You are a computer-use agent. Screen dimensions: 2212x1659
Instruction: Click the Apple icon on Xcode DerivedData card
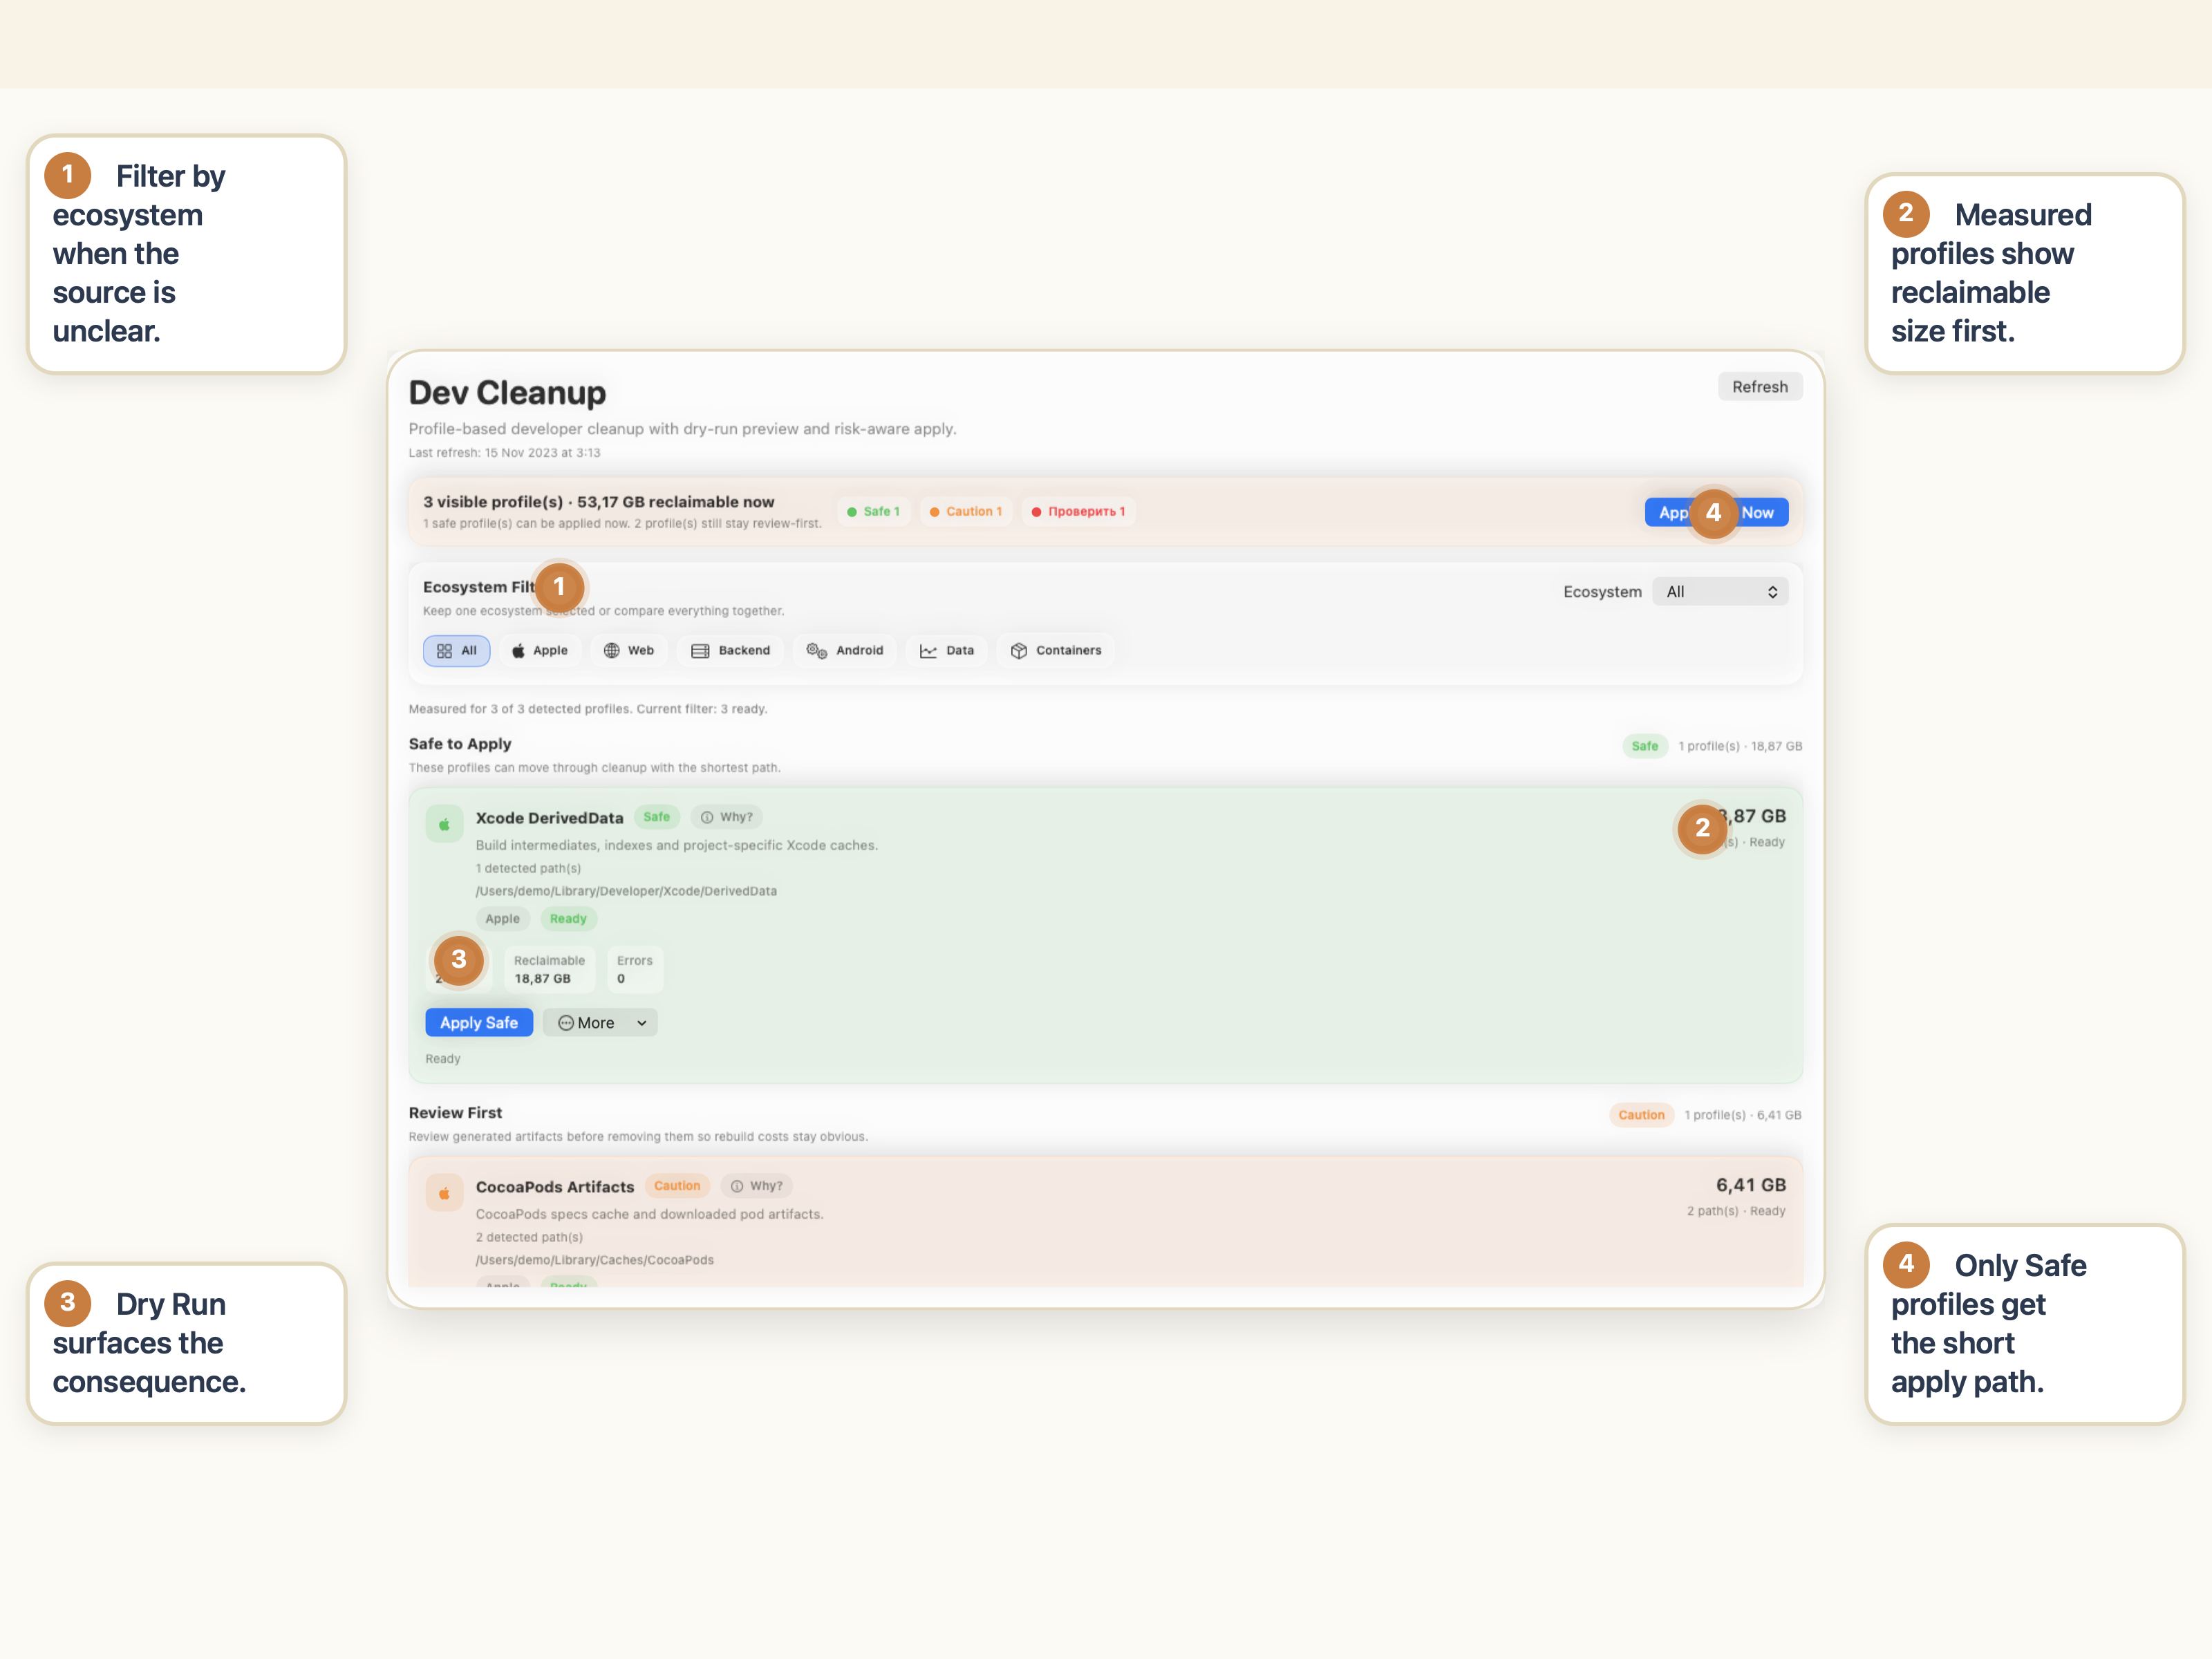(x=444, y=823)
